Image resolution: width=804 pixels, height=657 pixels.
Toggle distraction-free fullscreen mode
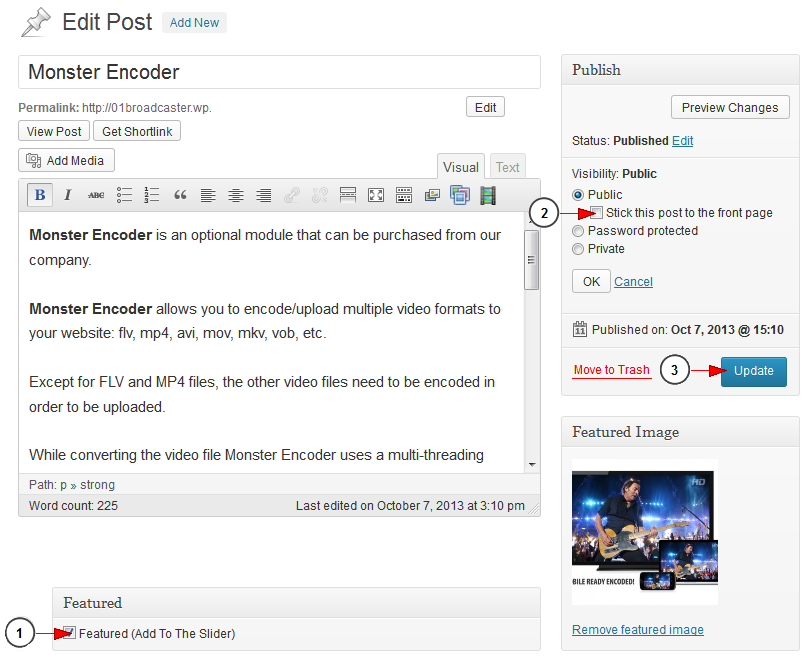(376, 195)
